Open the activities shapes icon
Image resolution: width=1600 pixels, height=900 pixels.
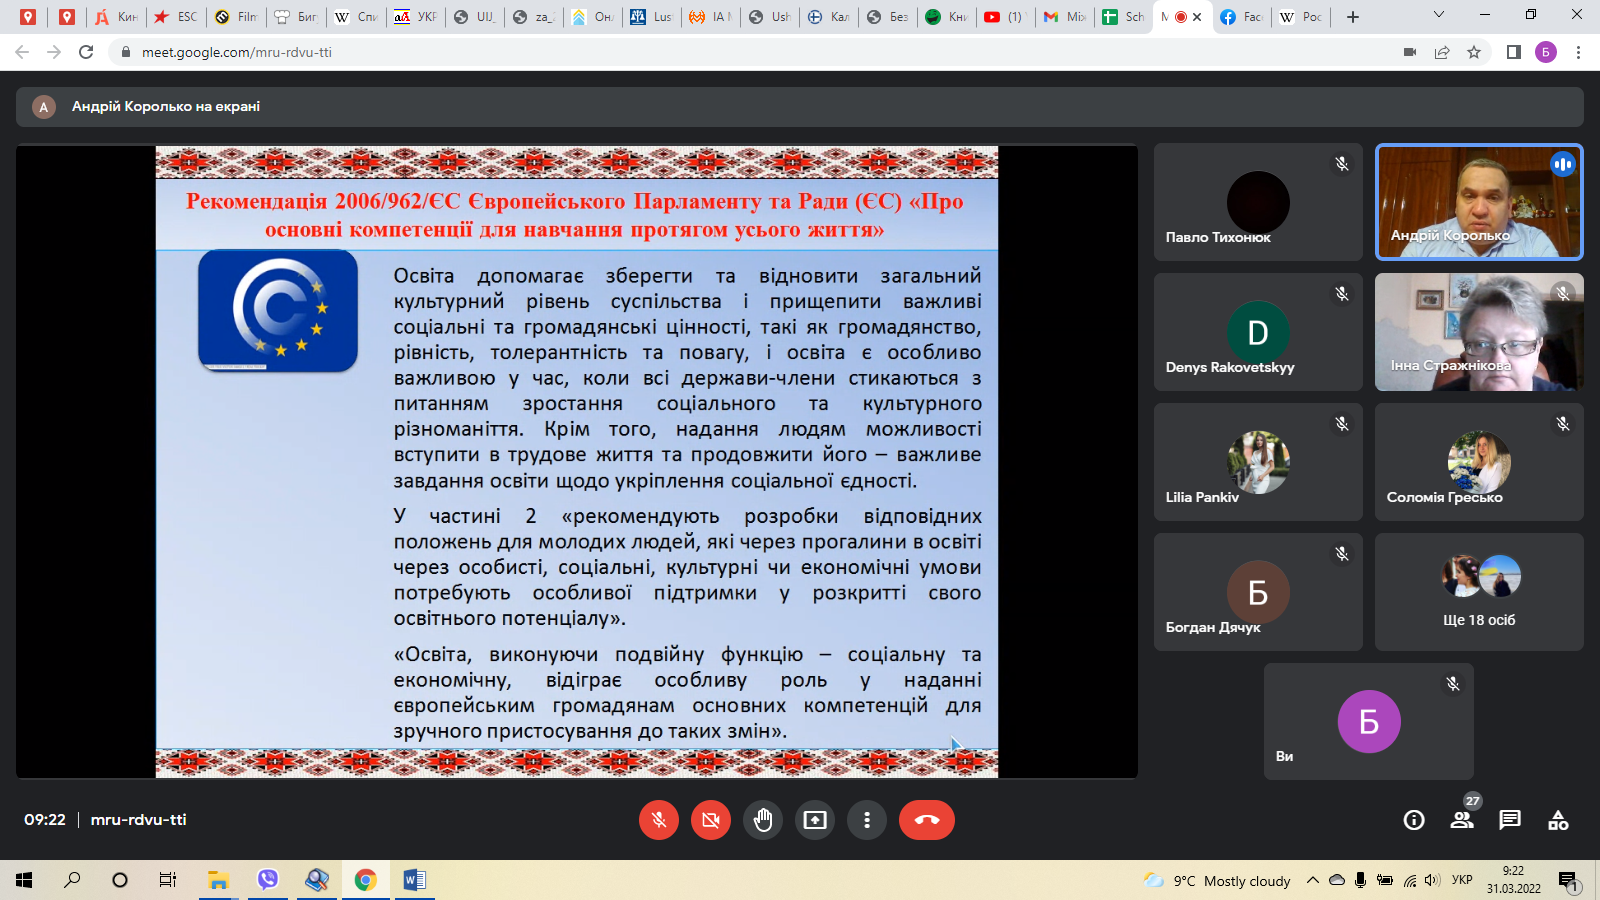[x=1558, y=820]
